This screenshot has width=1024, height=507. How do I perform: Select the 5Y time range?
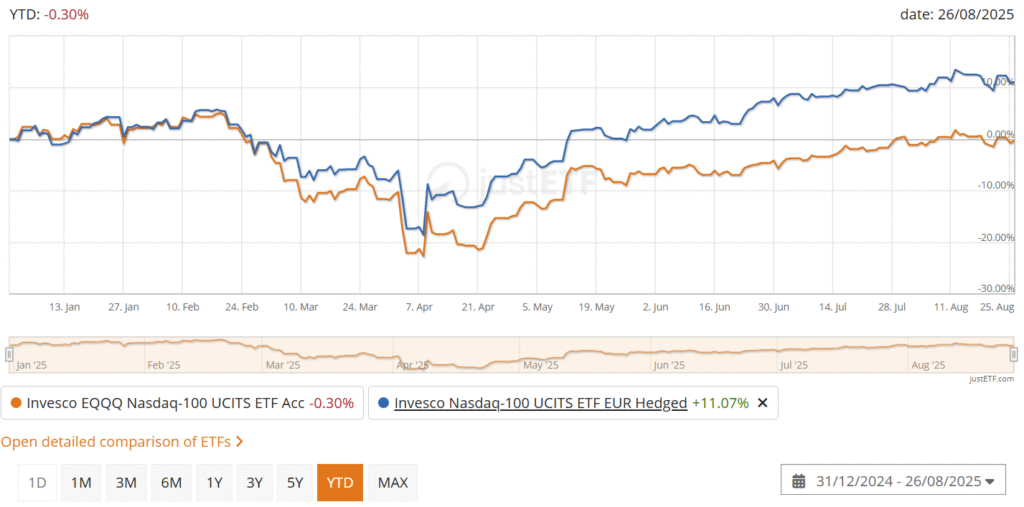pos(295,483)
